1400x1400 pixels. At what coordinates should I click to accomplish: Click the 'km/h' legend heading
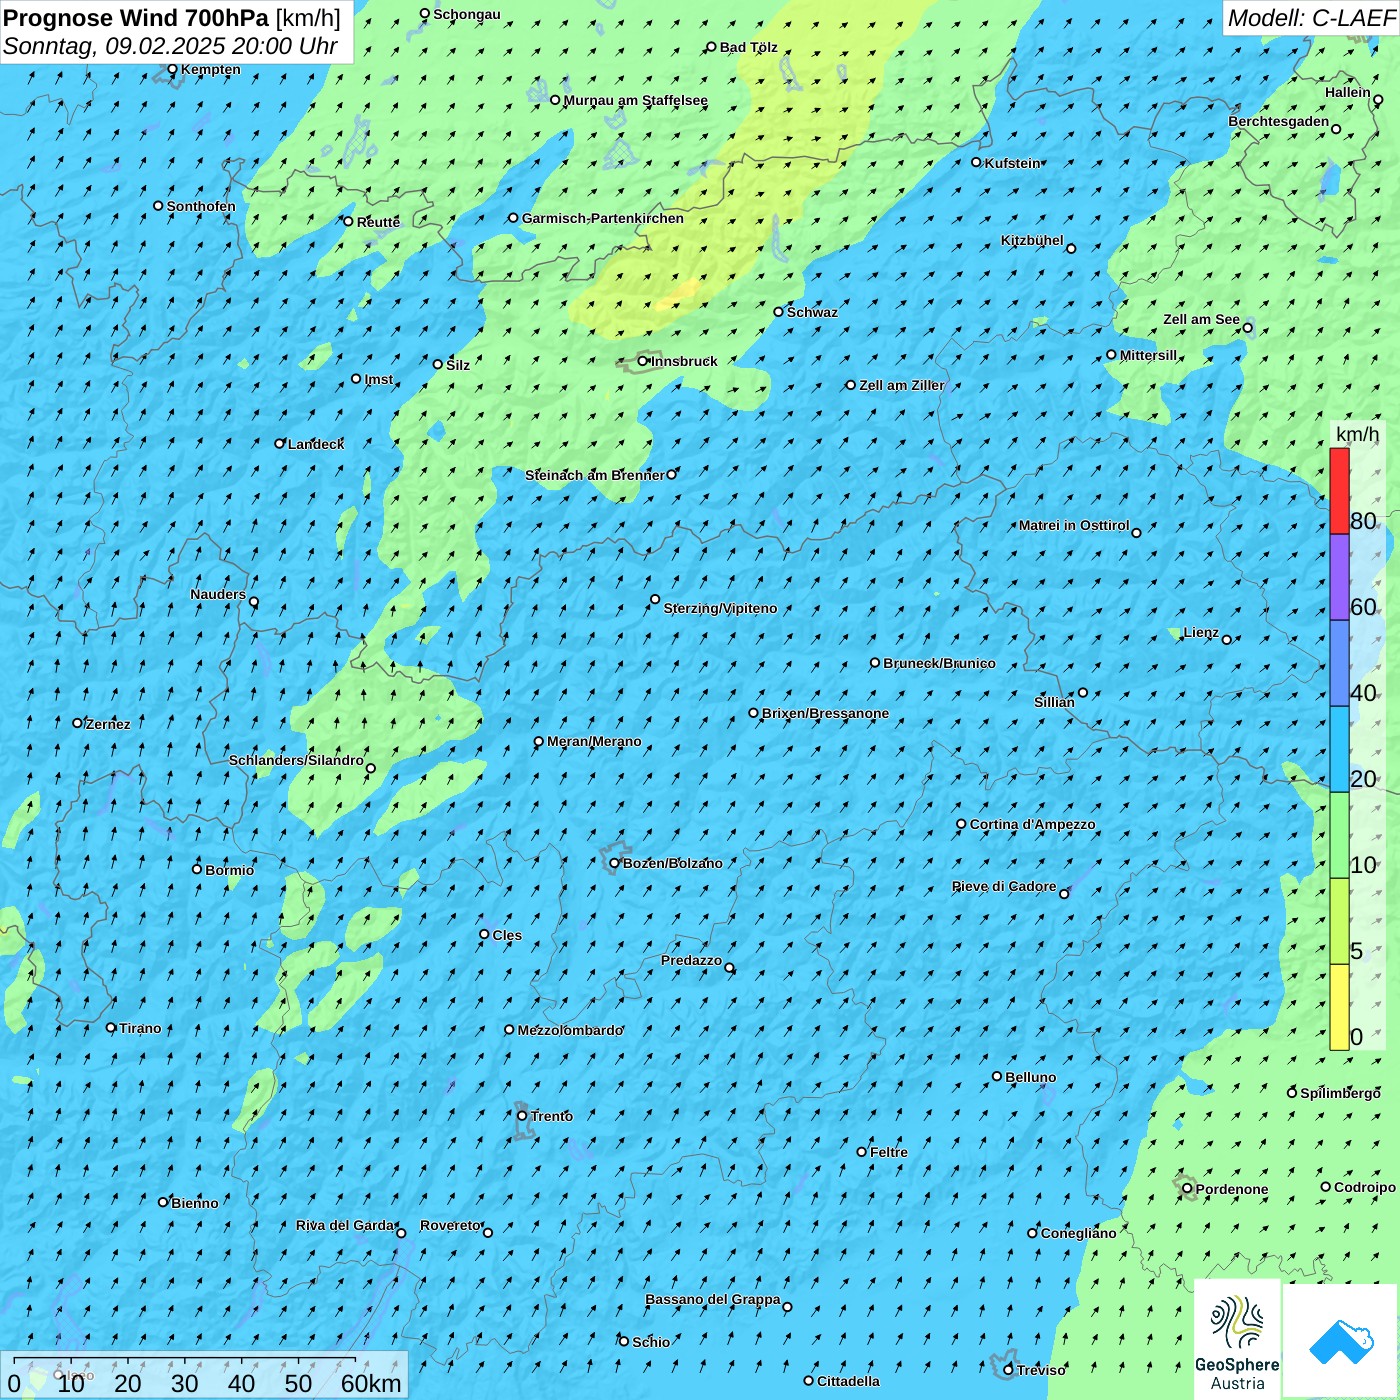[x=1357, y=434]
